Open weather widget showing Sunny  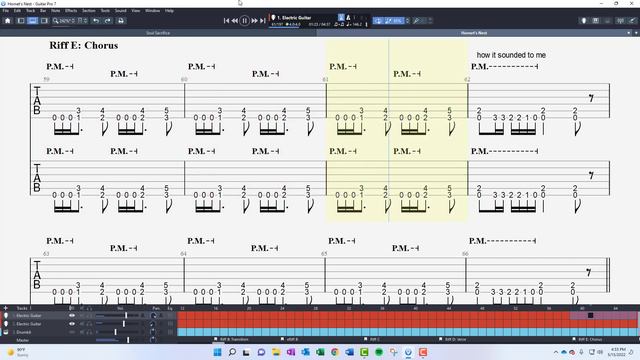point(17,352)
